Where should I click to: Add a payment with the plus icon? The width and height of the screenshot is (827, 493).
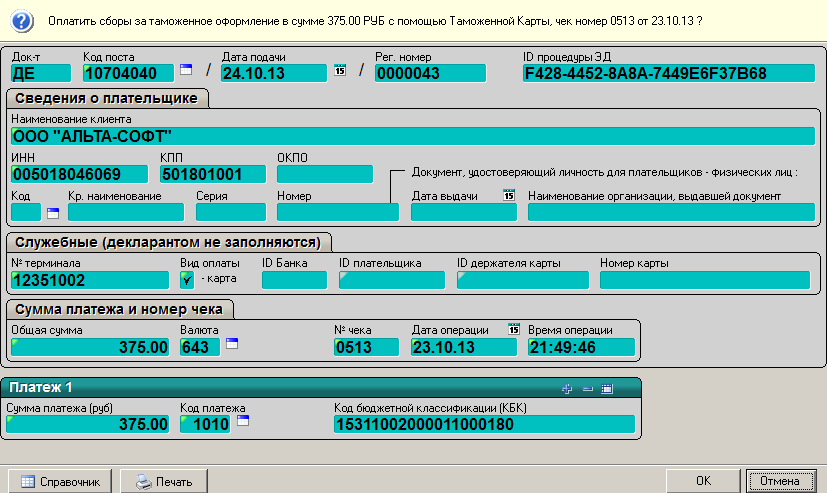pos(567,388)
